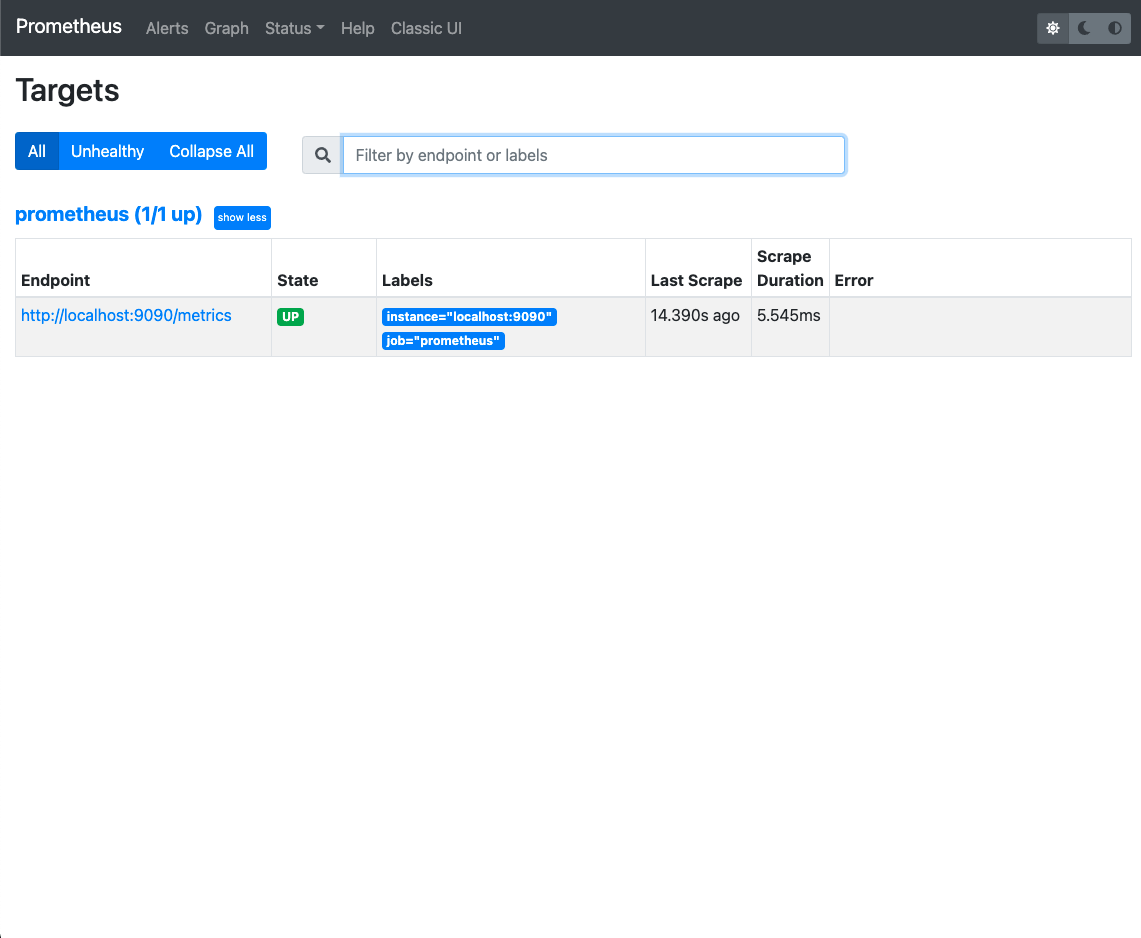Select the instance="localhost:9090" label badge
The image size is (1141, 938).
469,317
